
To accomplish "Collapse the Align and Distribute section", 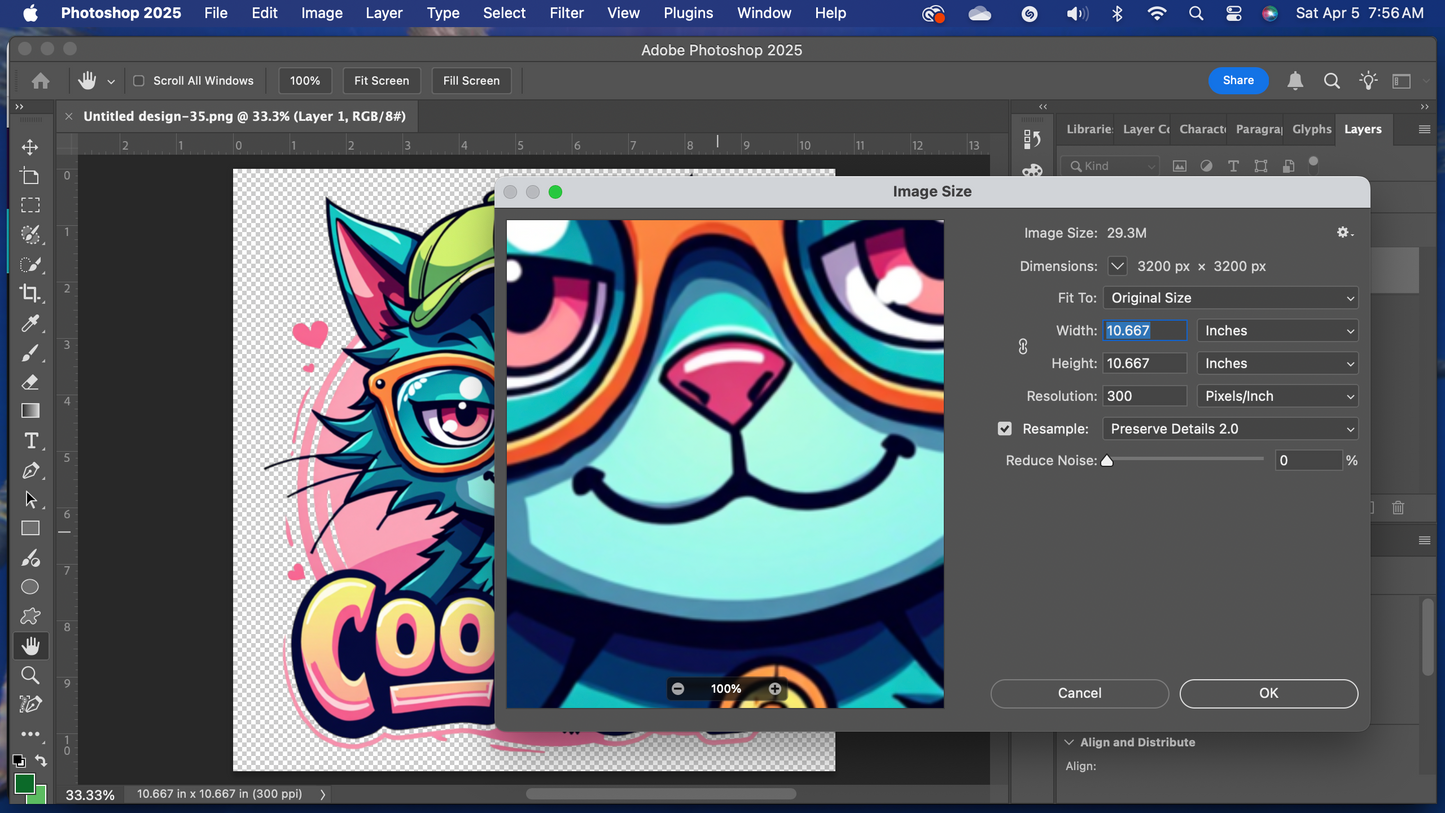I will [1069, 743].
